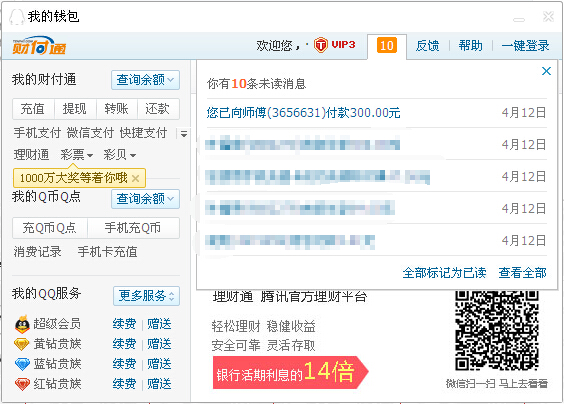
Task: Click 续费 for 红钻贵族
Action: tap(124, 384)
